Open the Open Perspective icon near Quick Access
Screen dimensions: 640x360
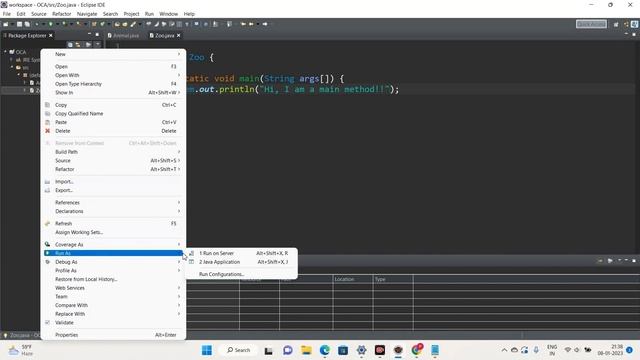[616, 24]
